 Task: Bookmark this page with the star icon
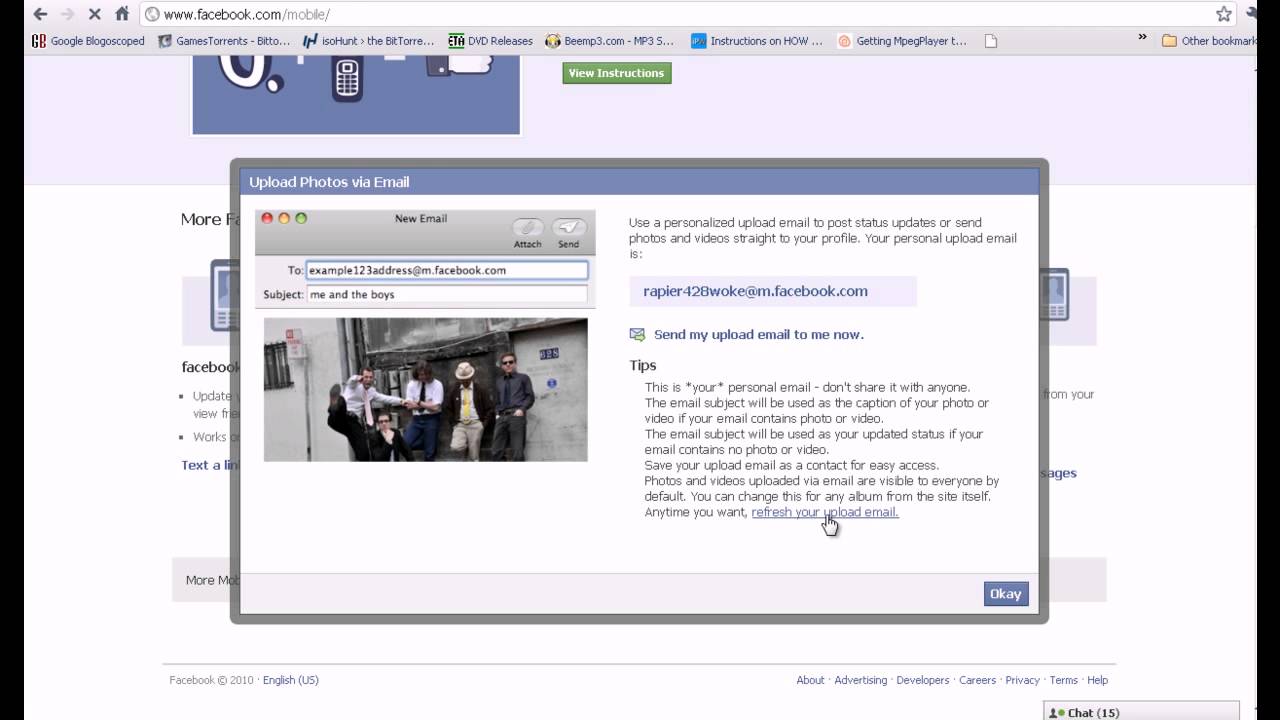[1224, 14]
